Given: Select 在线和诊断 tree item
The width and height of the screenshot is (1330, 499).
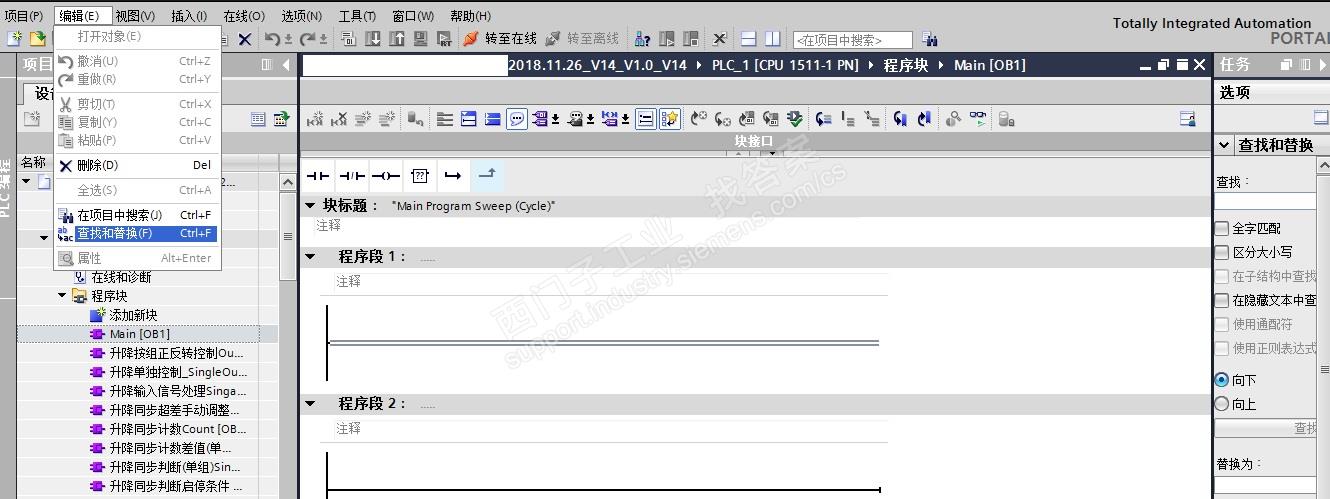Looking at the screenshot, I should [x=121, y=277].
